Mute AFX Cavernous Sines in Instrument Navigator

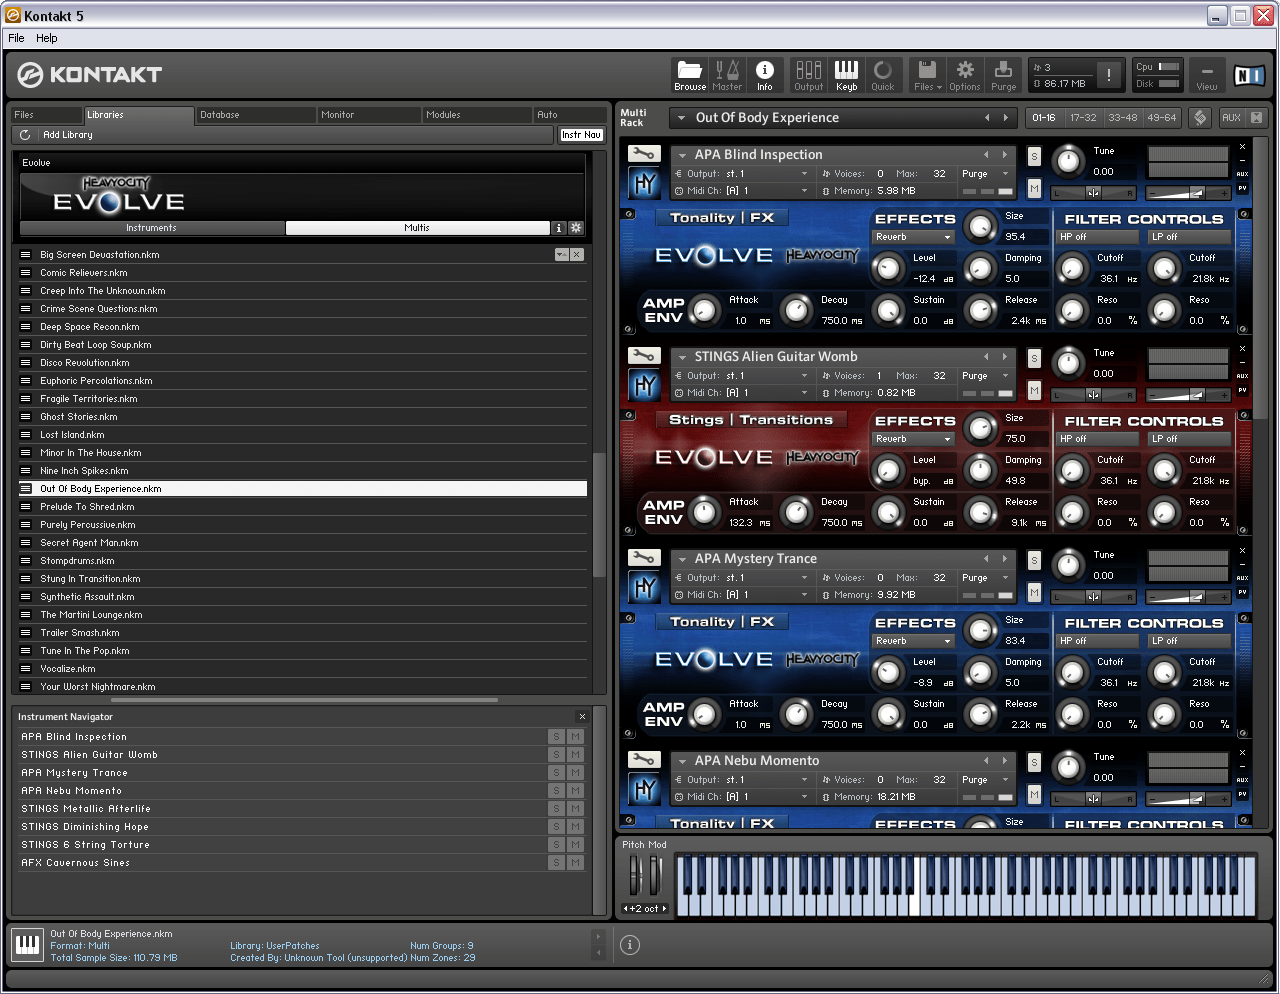(575, 863)
